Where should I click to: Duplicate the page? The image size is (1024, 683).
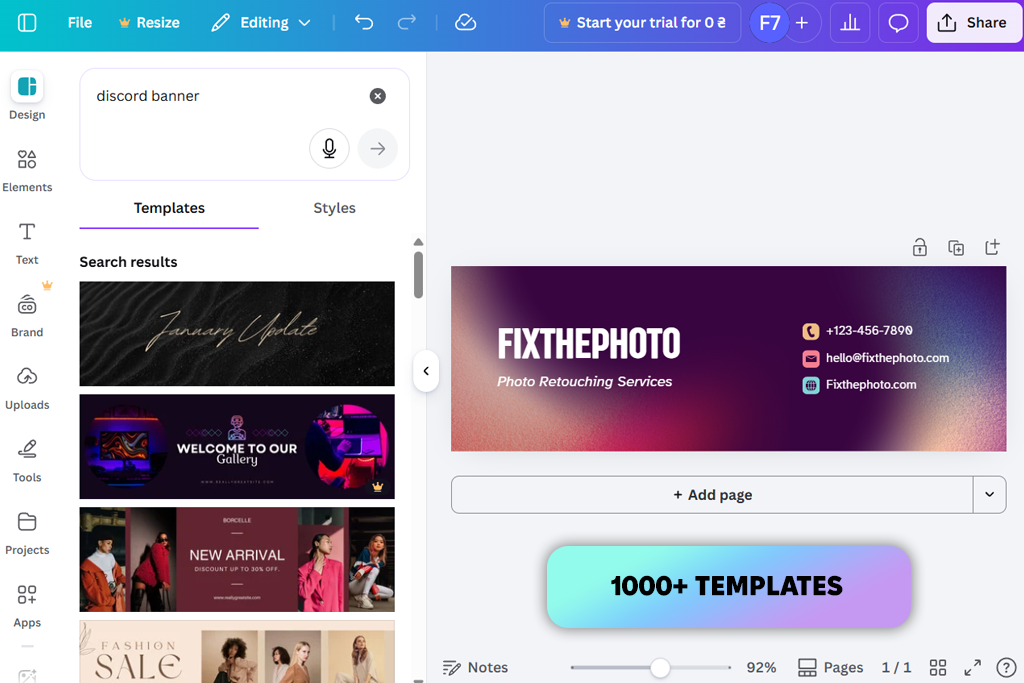[x=956, y=247]
